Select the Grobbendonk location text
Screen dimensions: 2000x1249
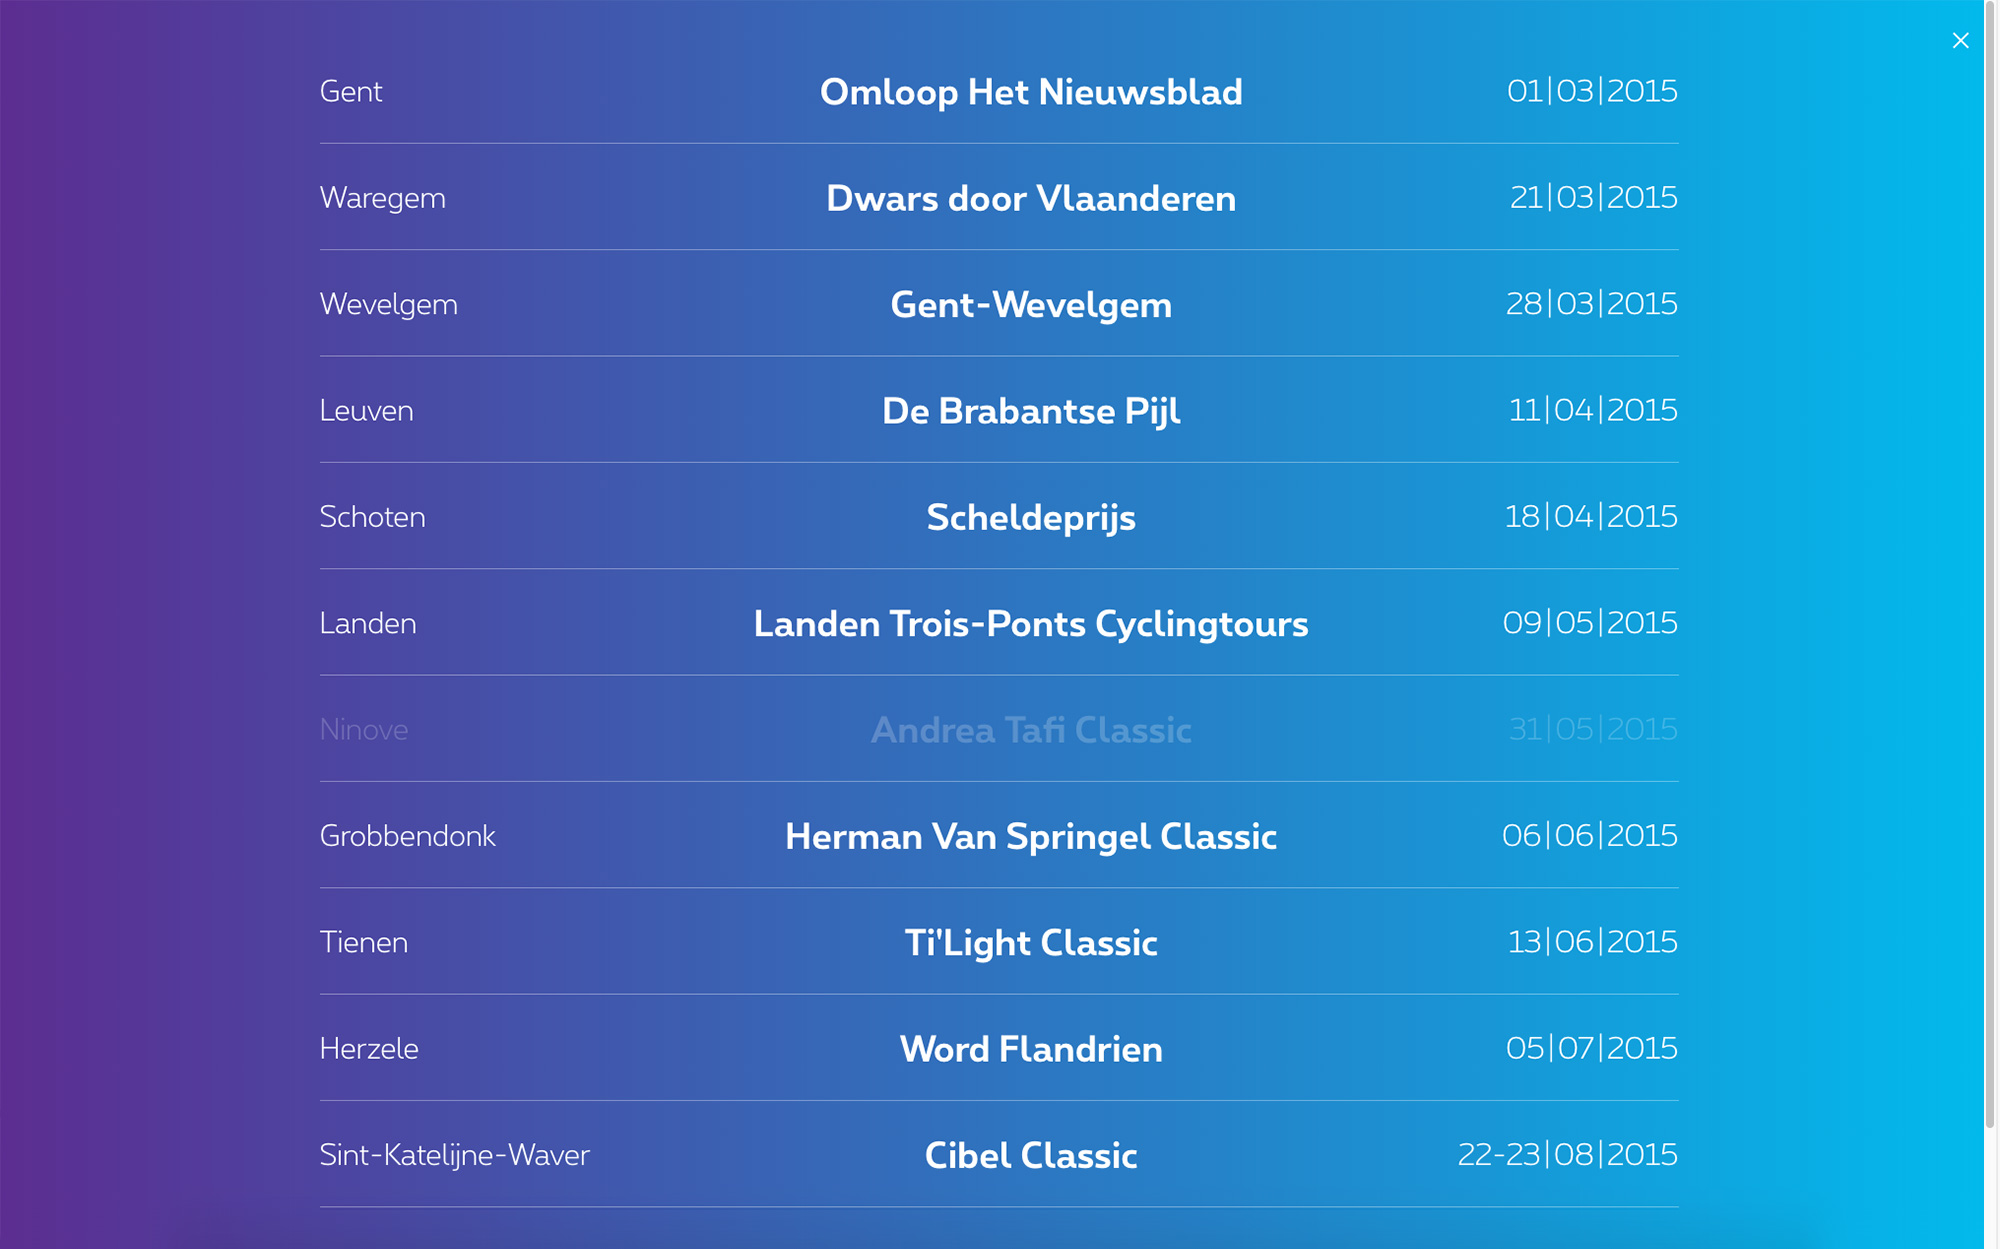407,836
